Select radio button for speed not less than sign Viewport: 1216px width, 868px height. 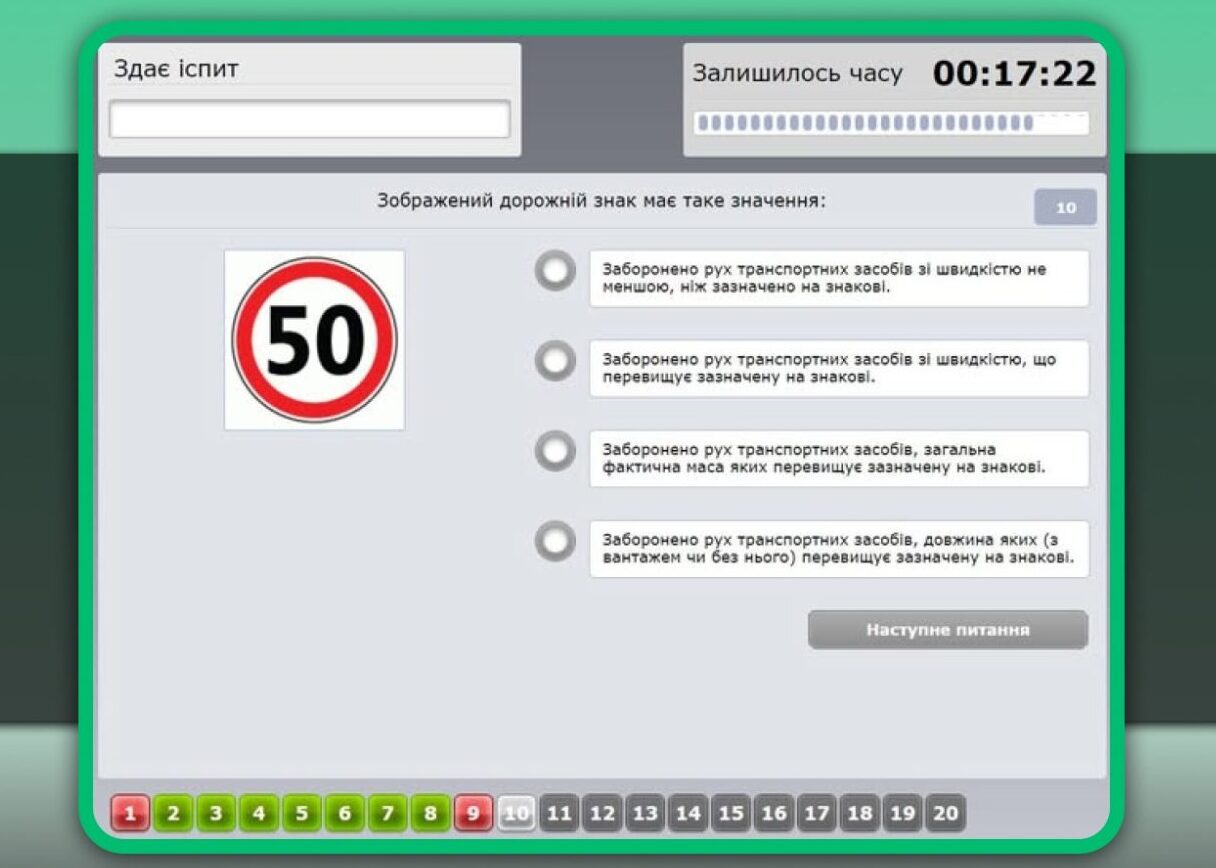(x=555, y=271)
